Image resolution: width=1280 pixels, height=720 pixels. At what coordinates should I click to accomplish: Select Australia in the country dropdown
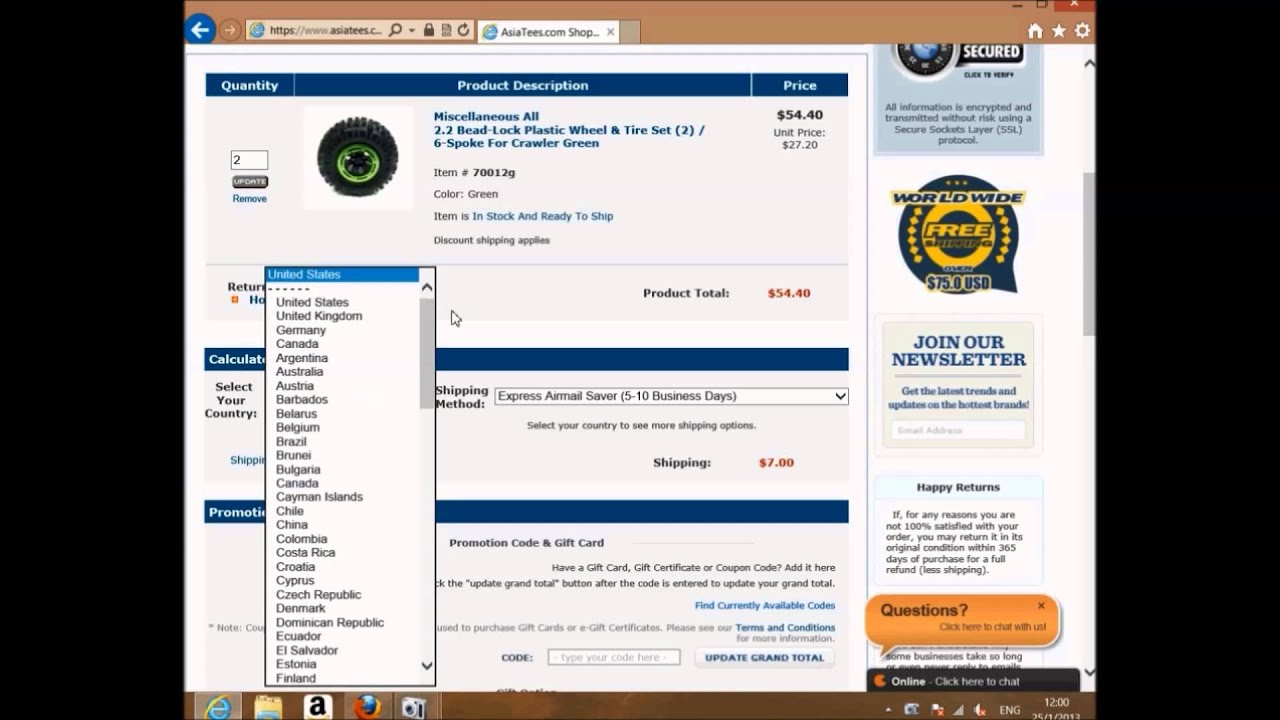pos(300,372)
